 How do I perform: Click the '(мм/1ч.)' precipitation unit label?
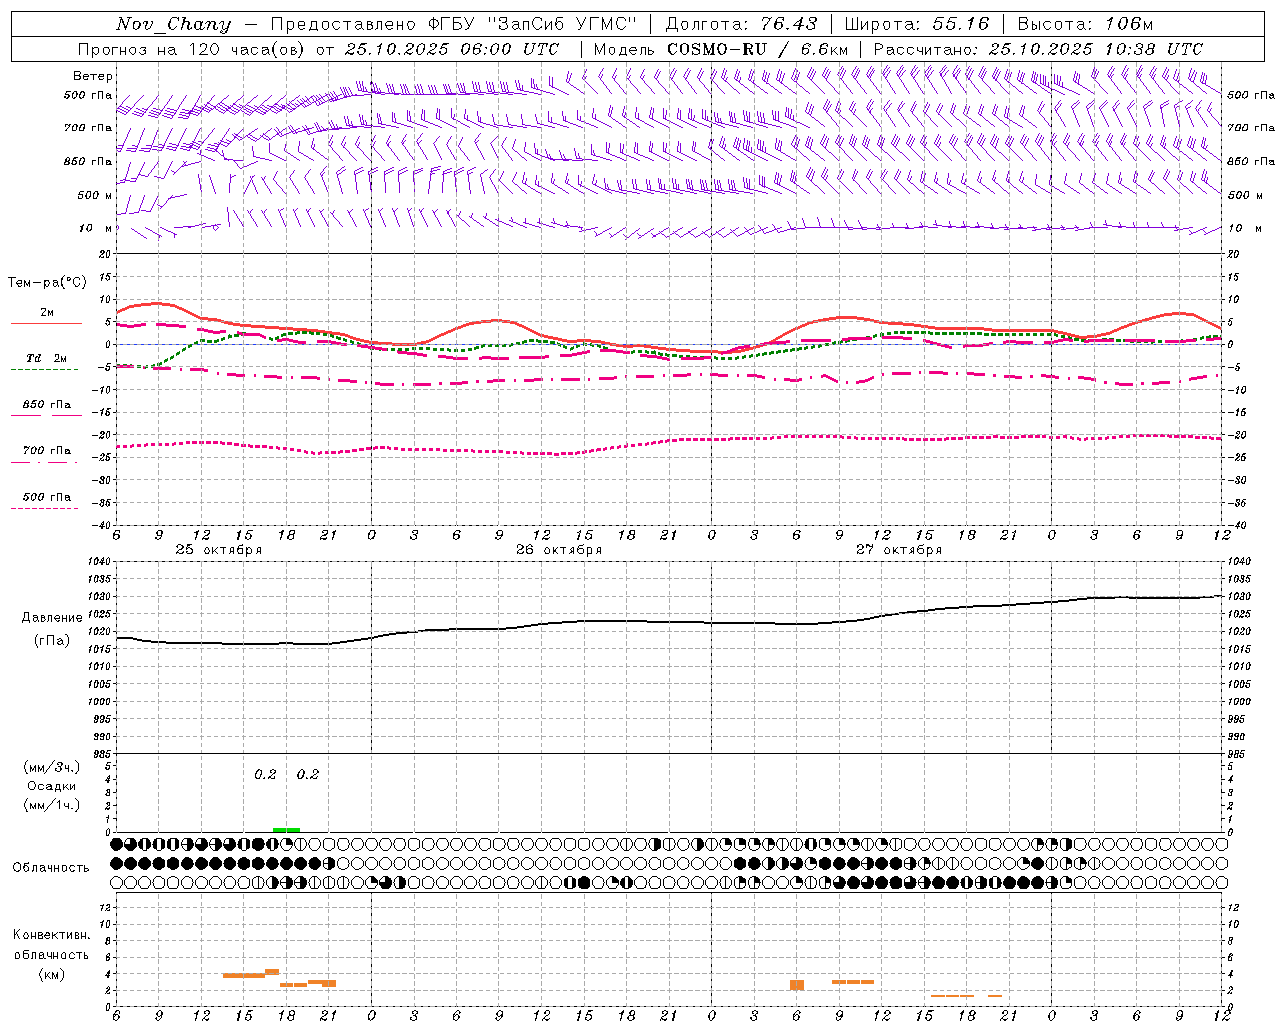pyautogui.click(x=52, y=805)
